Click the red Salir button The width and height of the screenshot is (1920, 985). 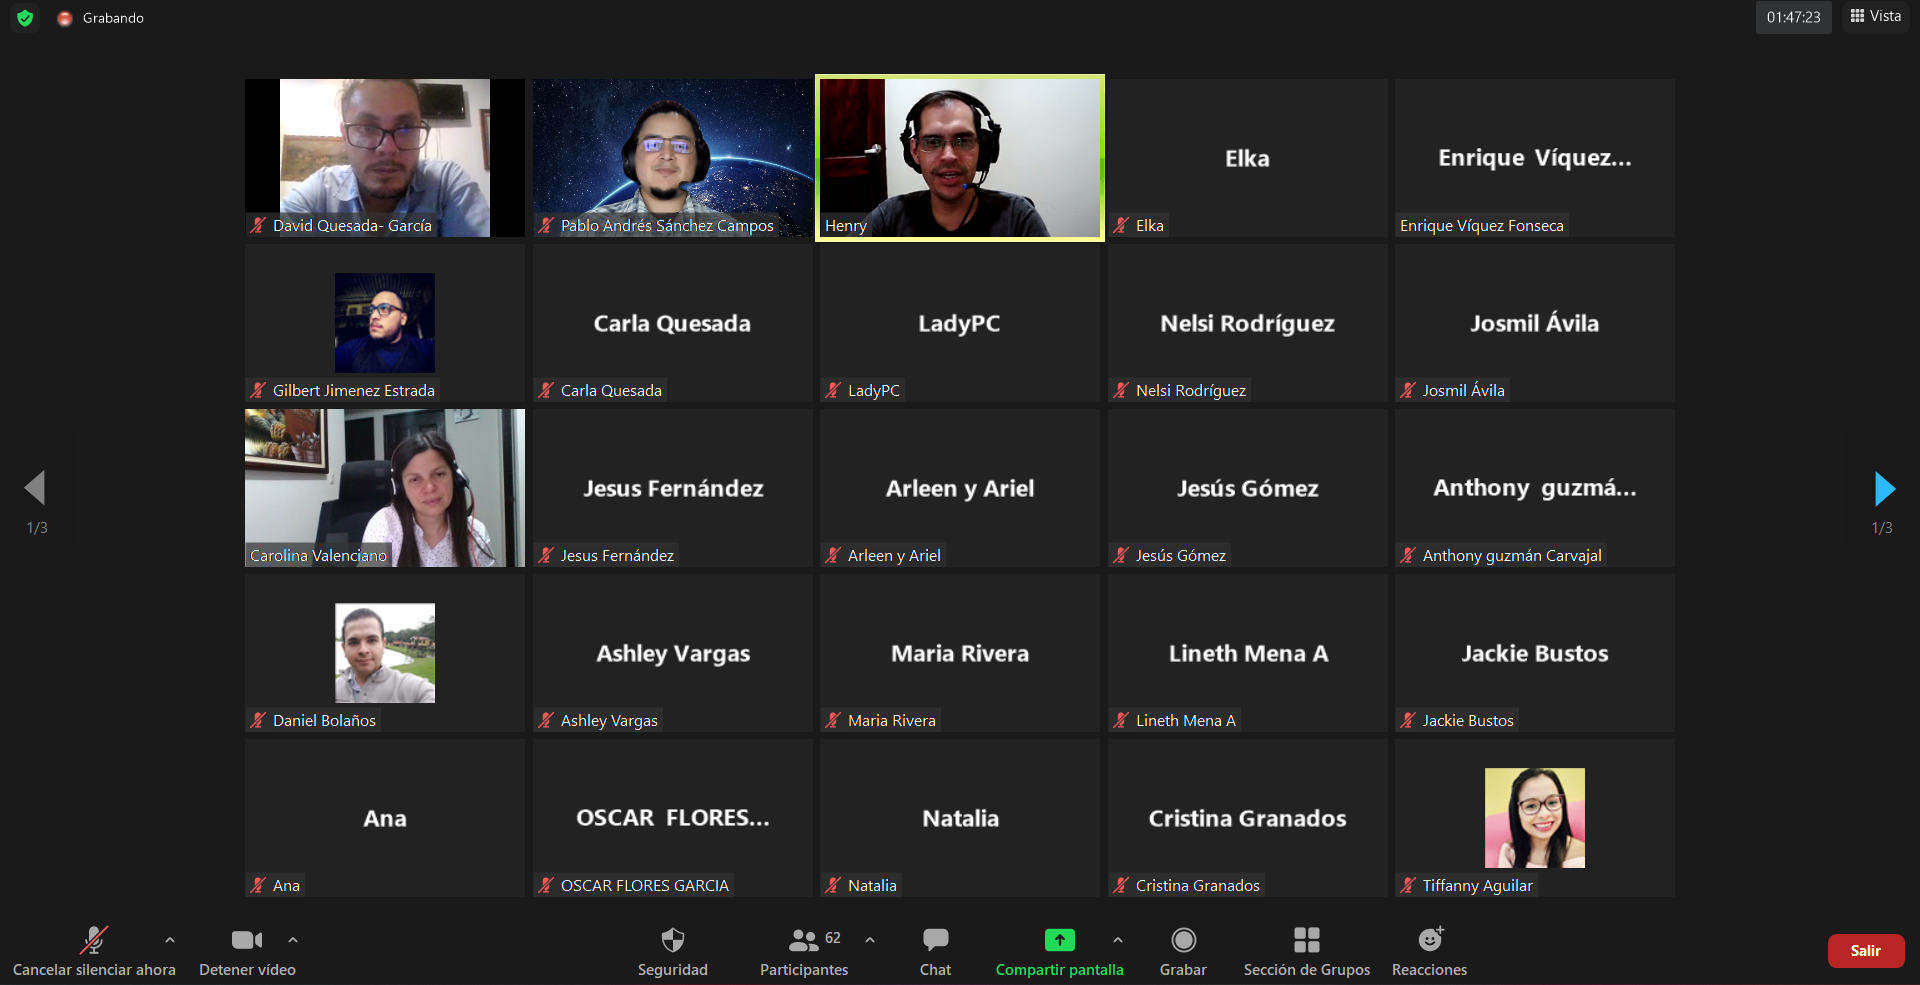[x=1865, y=951]
